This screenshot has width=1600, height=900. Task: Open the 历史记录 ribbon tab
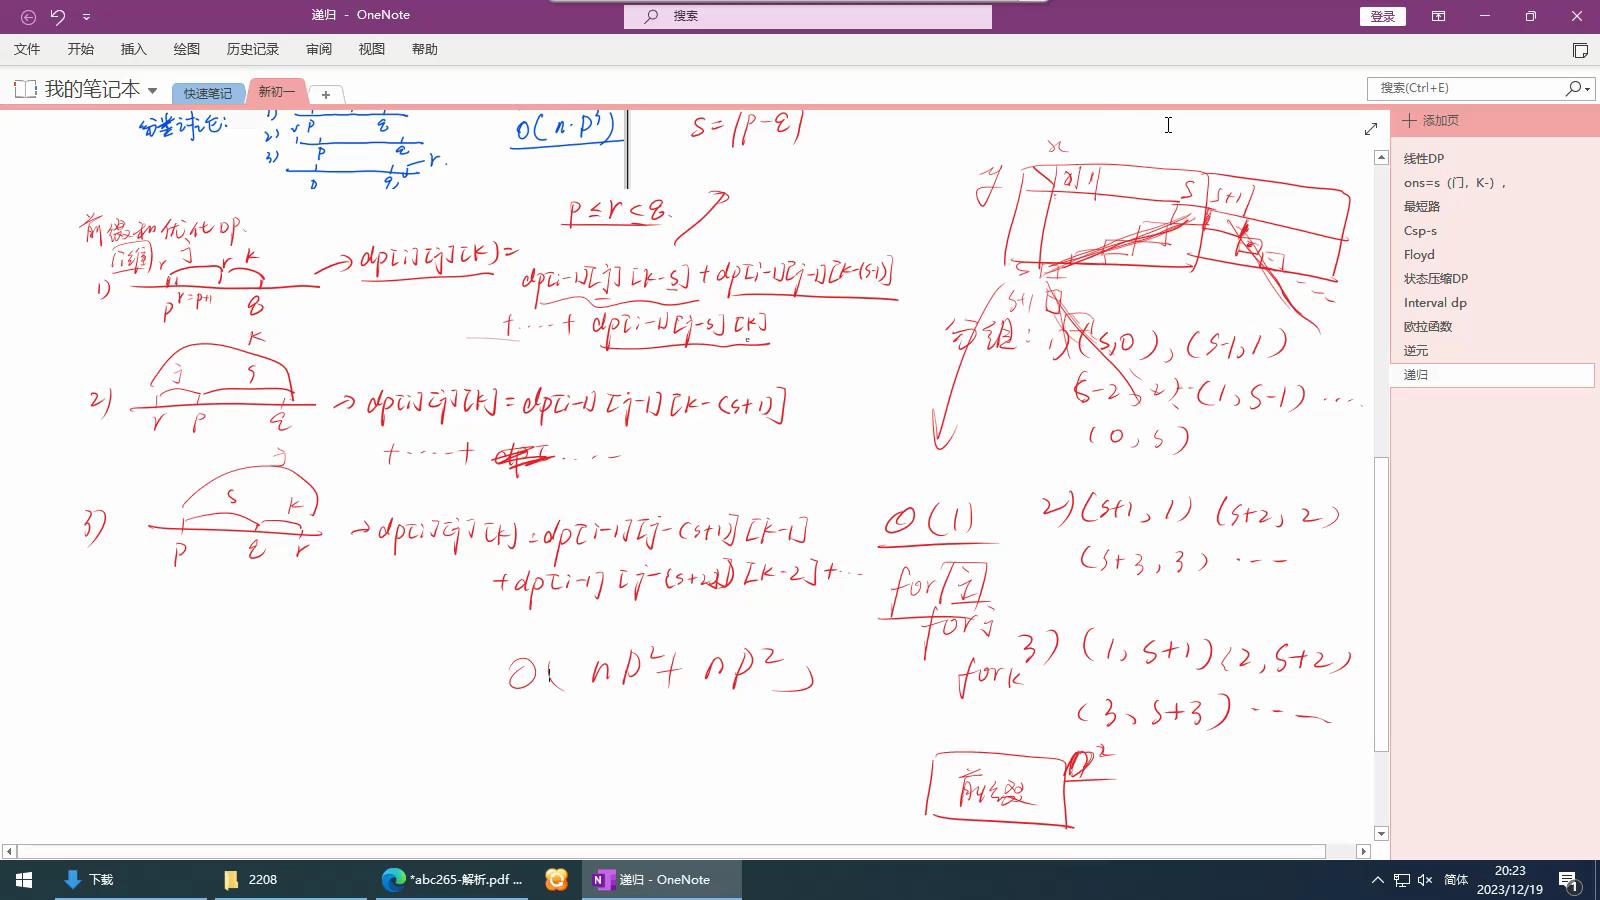pyautogui.click(x=252, y=49)
